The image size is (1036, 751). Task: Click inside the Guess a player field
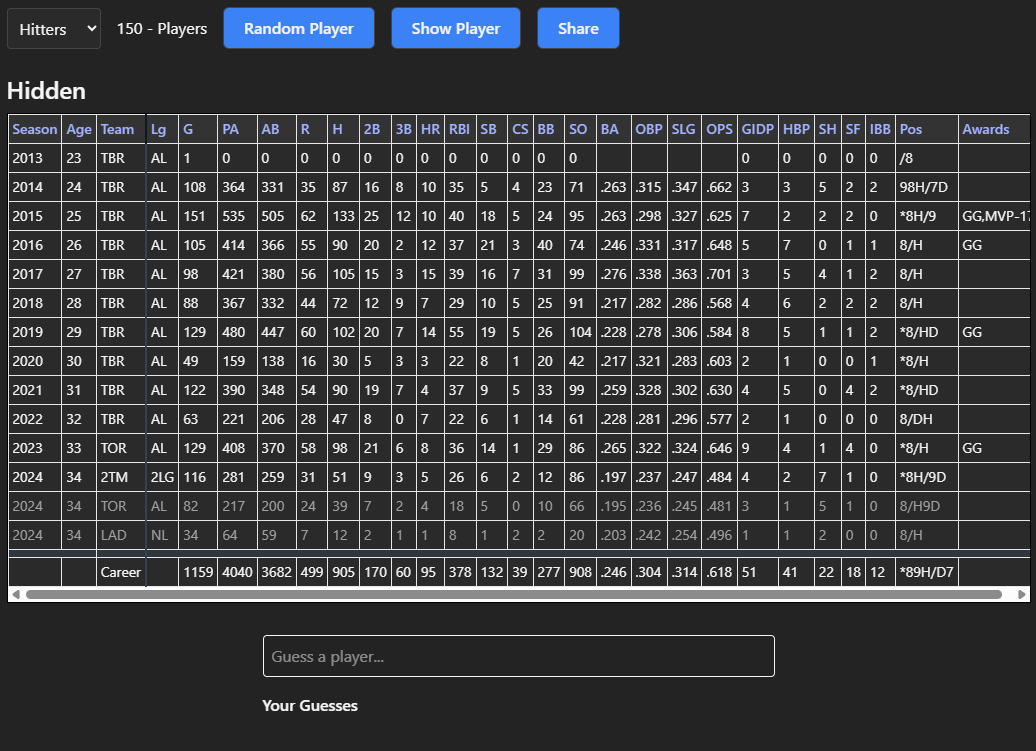pos(518,656)
